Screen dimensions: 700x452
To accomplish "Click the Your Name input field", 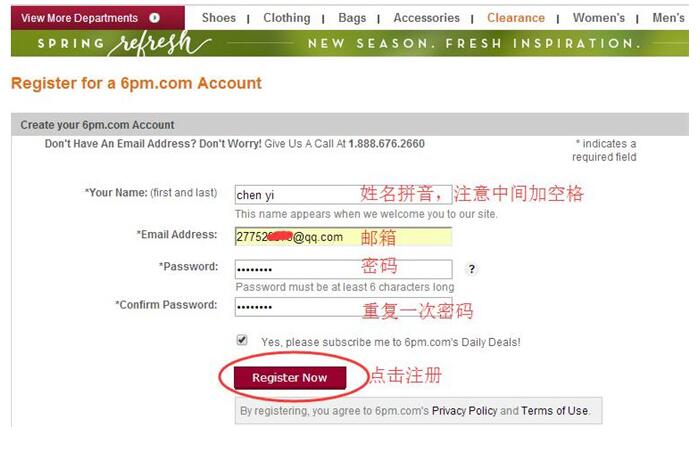I will 343,195.
